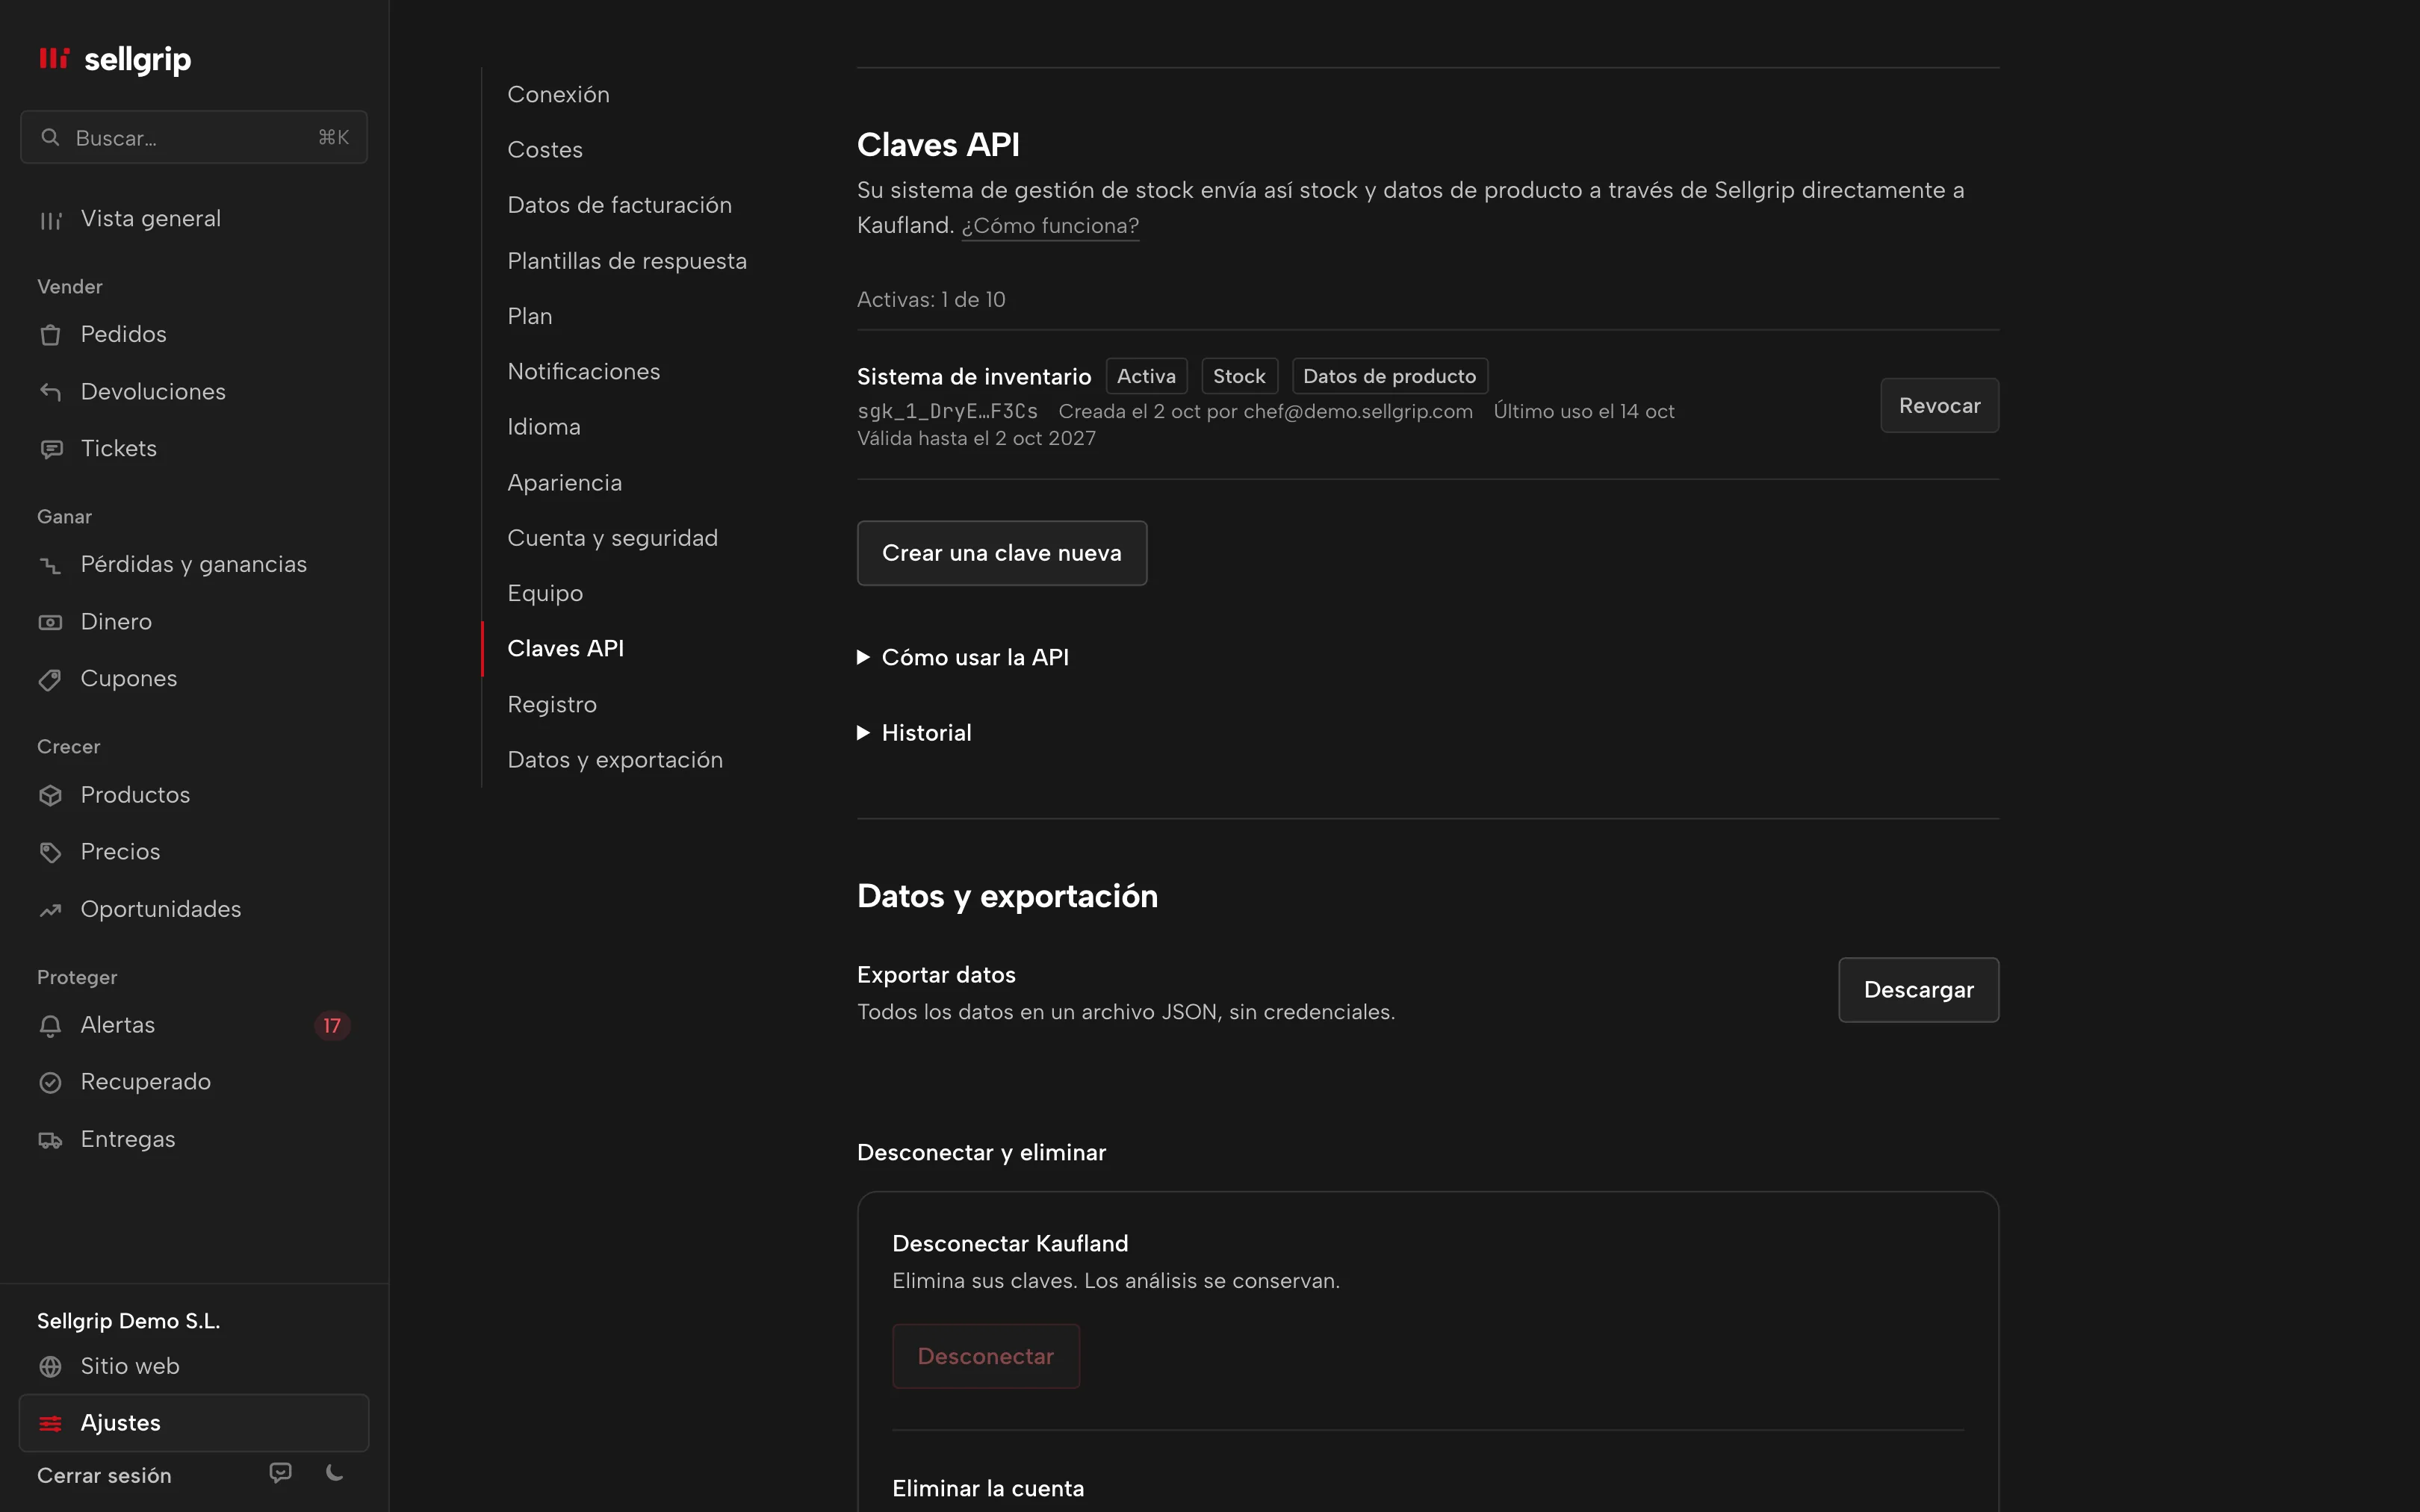The image size is (2420, 1512).
Task: Click the search magnifier icon
Action: pyautogui.click(x=50, y=137)
